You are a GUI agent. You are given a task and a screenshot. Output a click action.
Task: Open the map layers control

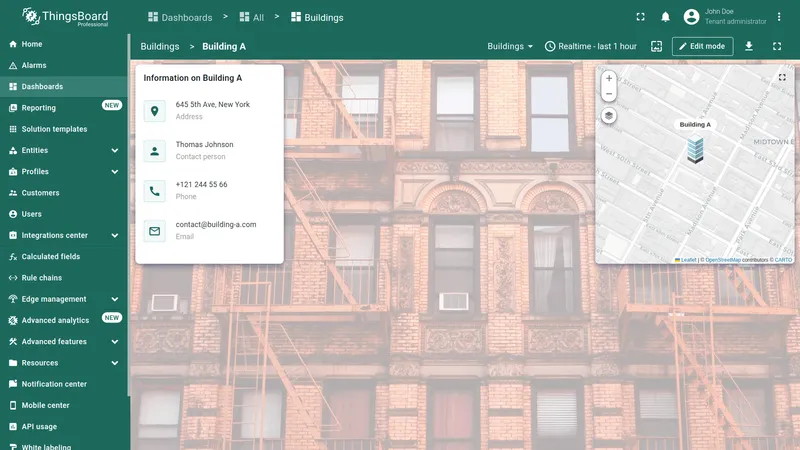609,116
